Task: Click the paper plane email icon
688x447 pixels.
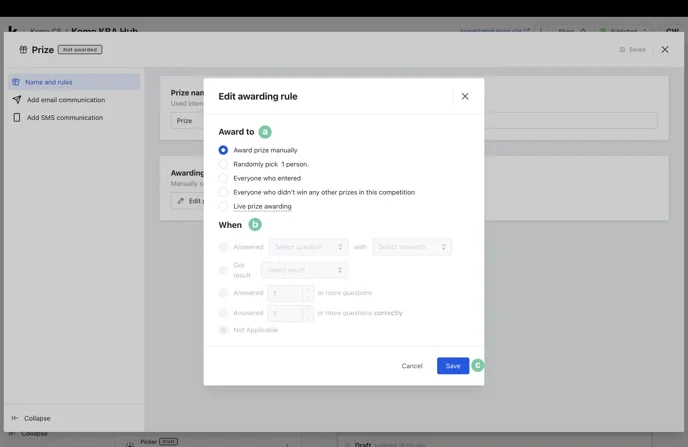Action: tap(17, 100)
